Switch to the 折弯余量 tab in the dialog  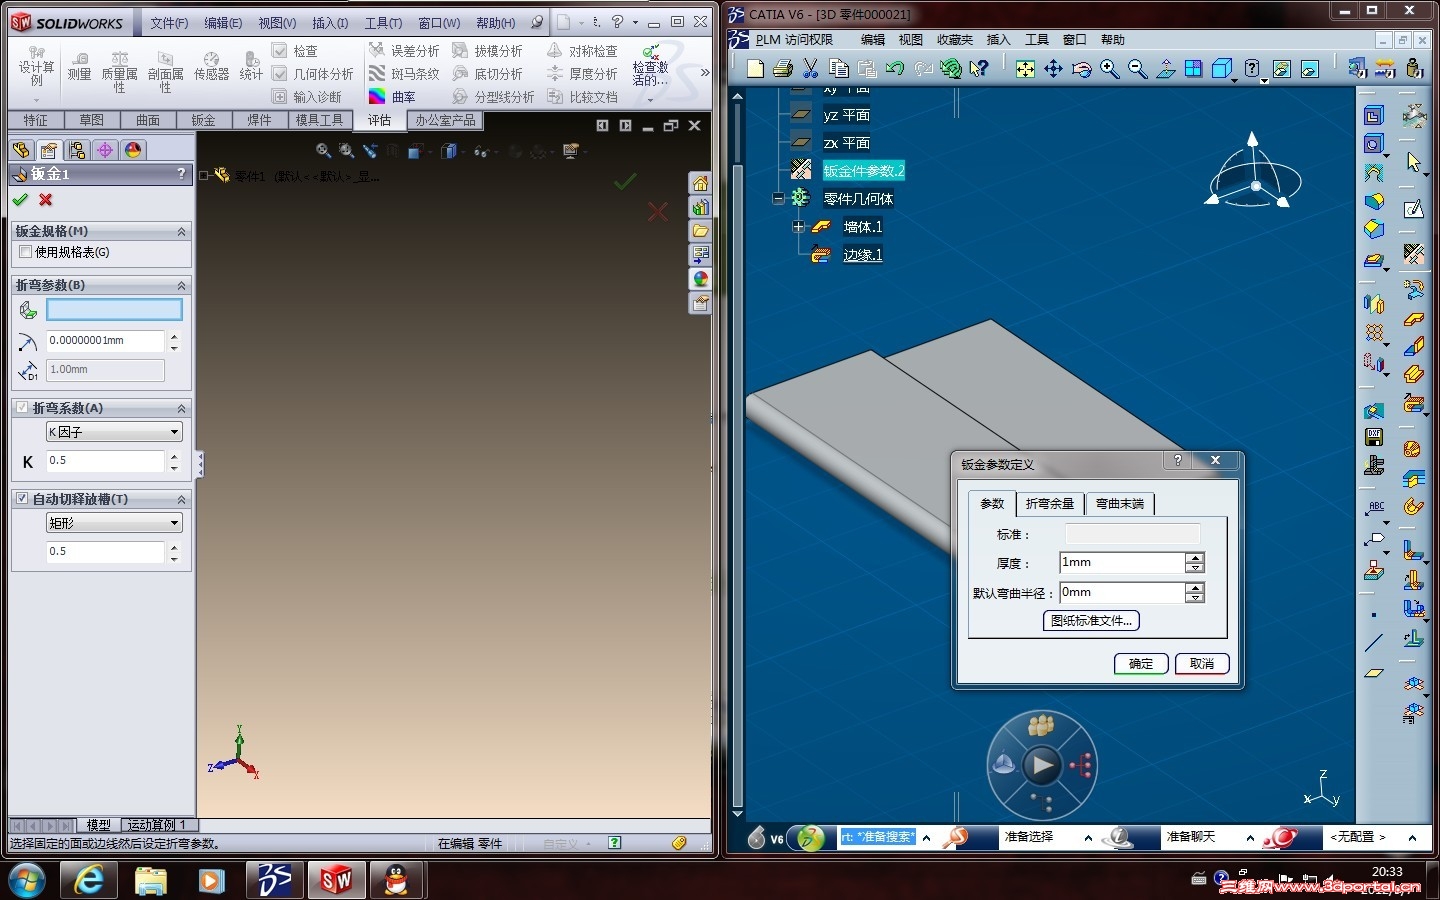point(1049,504)
